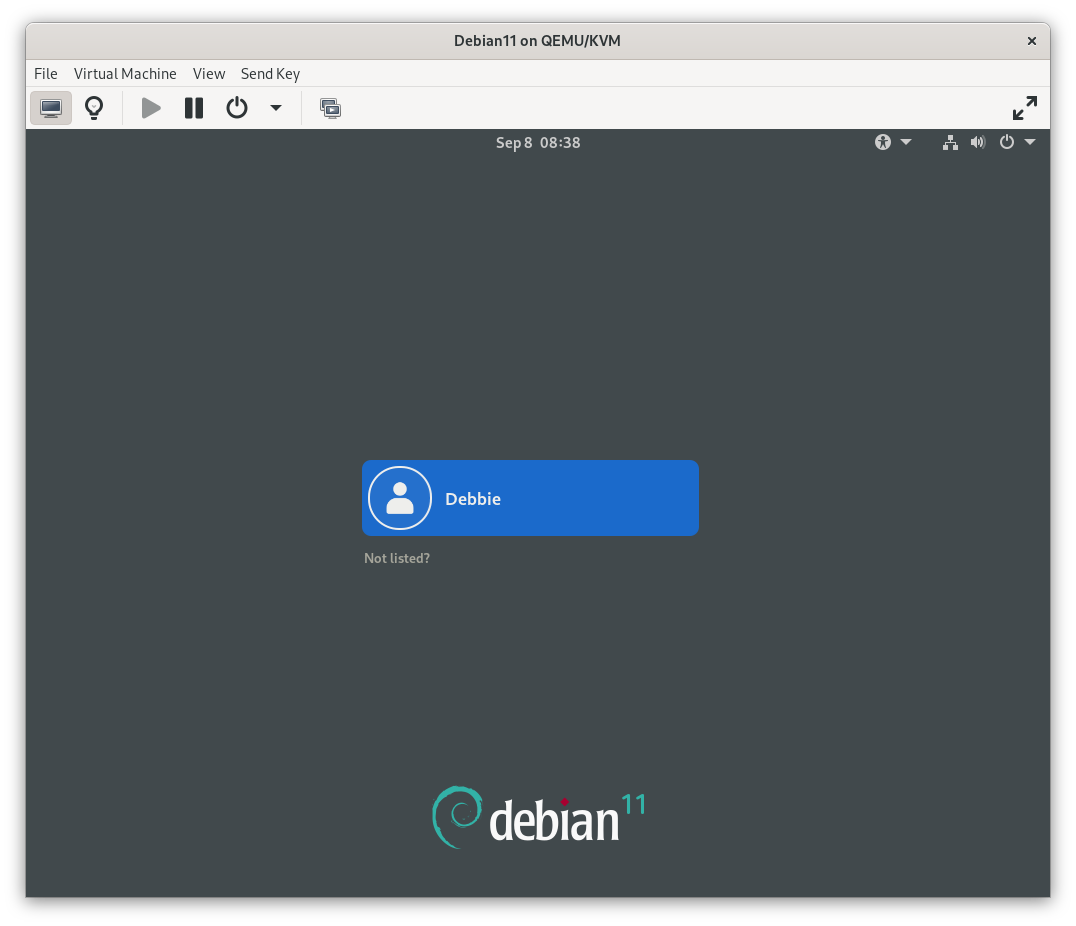
Task: Open the virtual machine snapshots manager
Action: click(x=330, y=108)
